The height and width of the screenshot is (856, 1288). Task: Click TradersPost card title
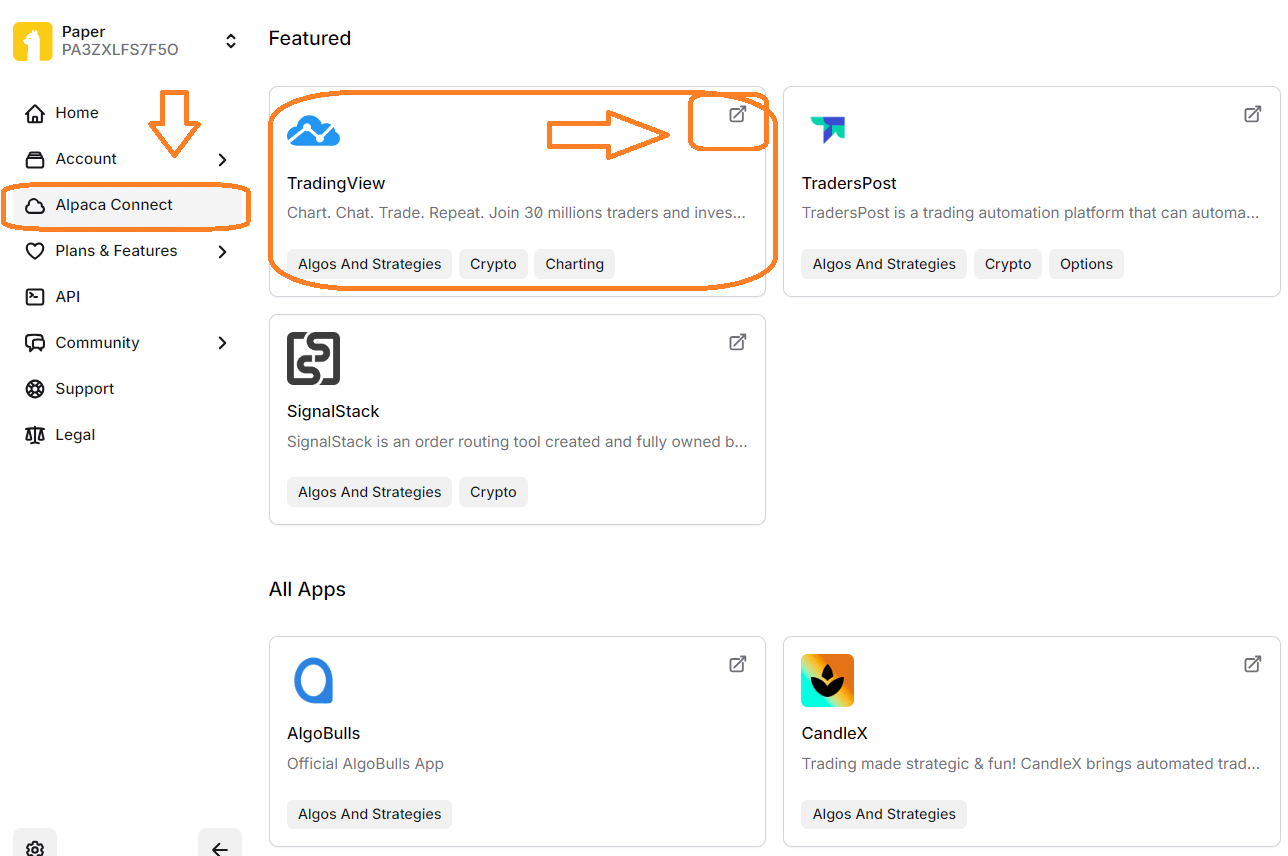coord(849,183)
